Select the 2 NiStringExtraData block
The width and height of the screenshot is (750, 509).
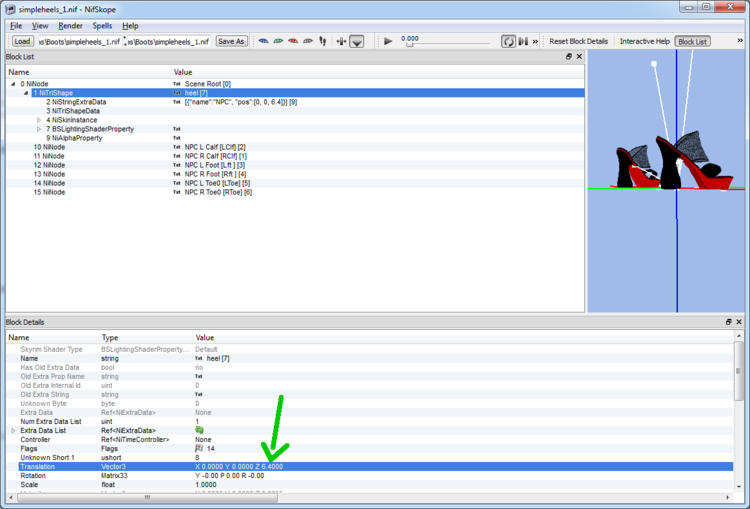coord(76,102)
